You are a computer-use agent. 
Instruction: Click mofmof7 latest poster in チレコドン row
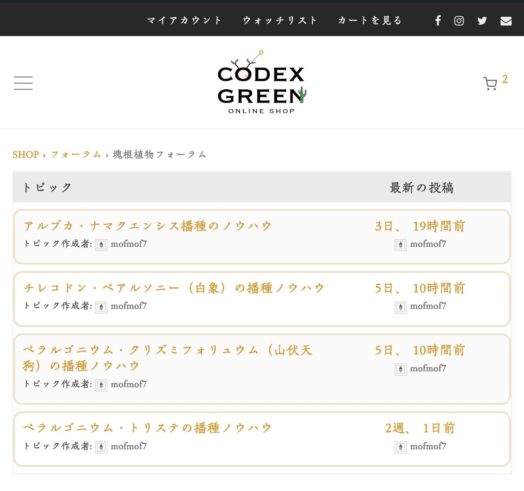428,306
